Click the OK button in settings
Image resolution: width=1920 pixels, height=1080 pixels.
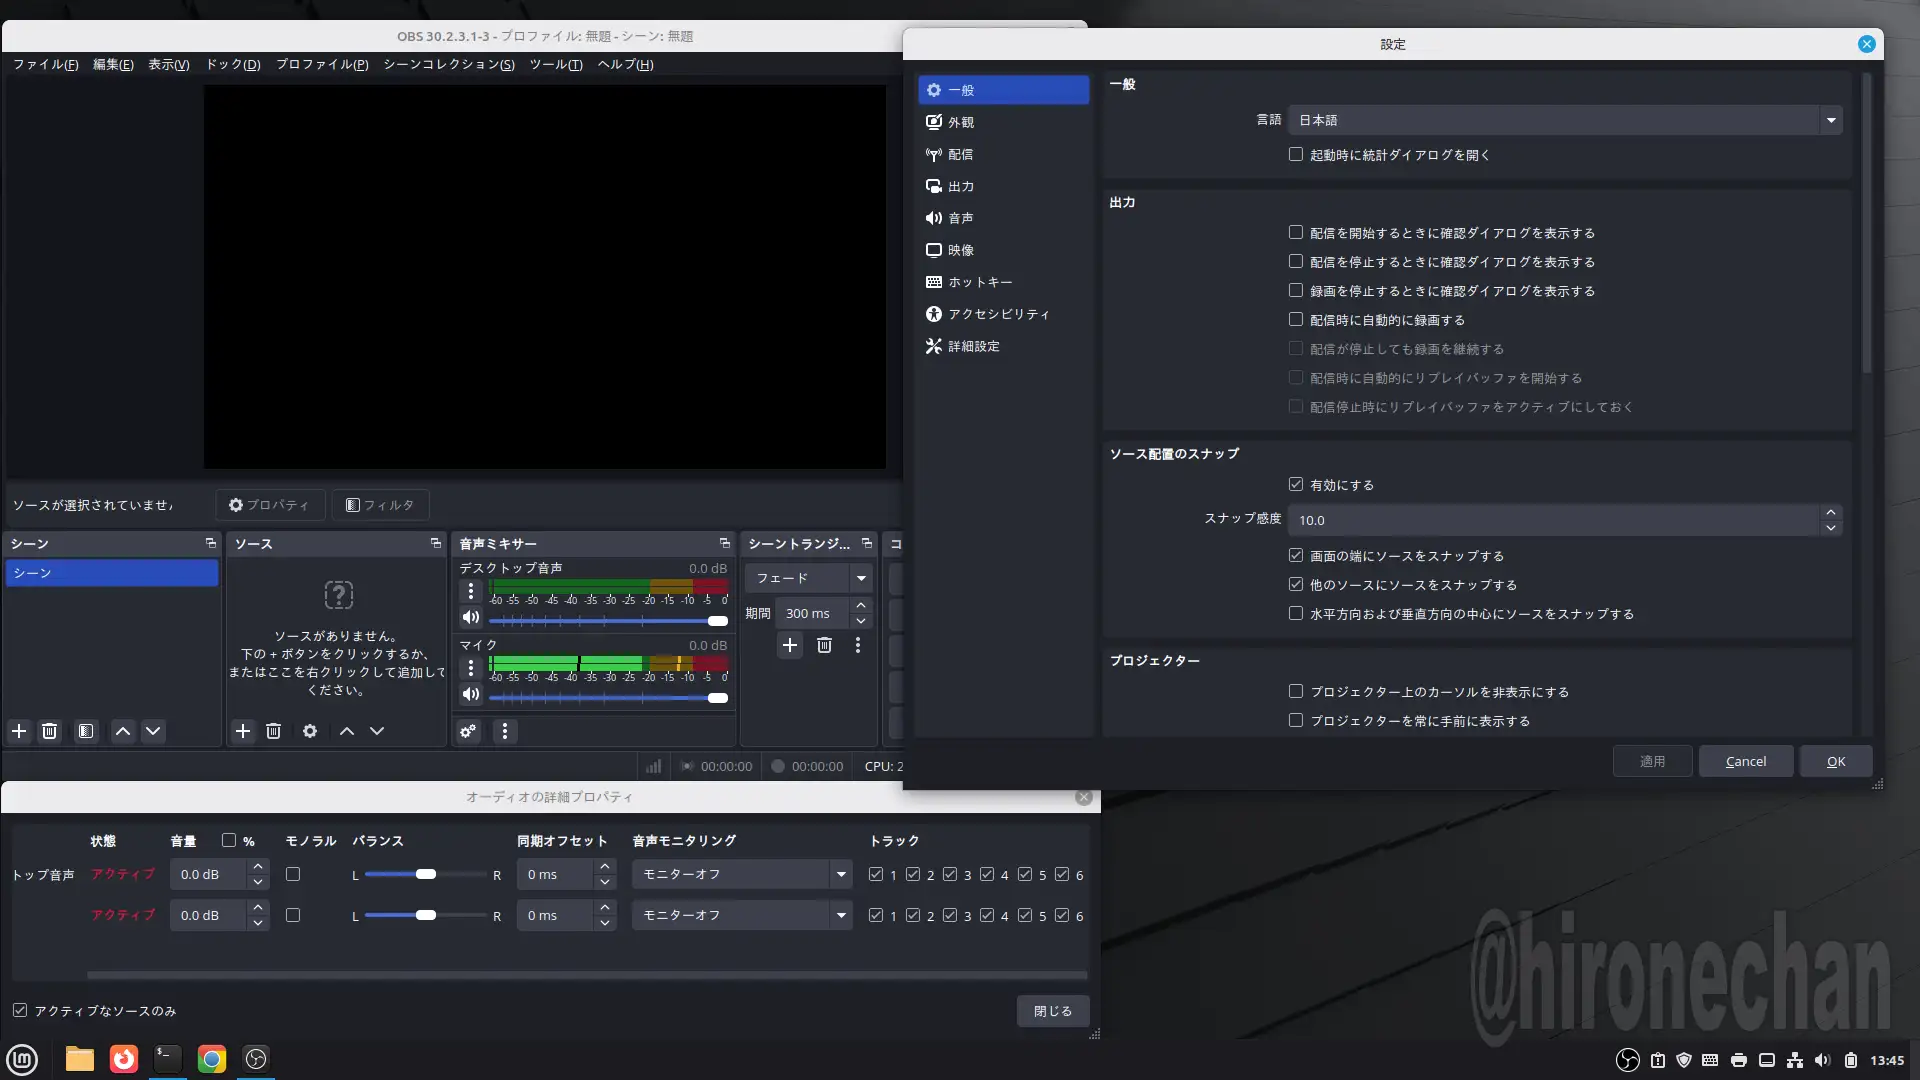pyautogui.click(x=1836, y=761)
